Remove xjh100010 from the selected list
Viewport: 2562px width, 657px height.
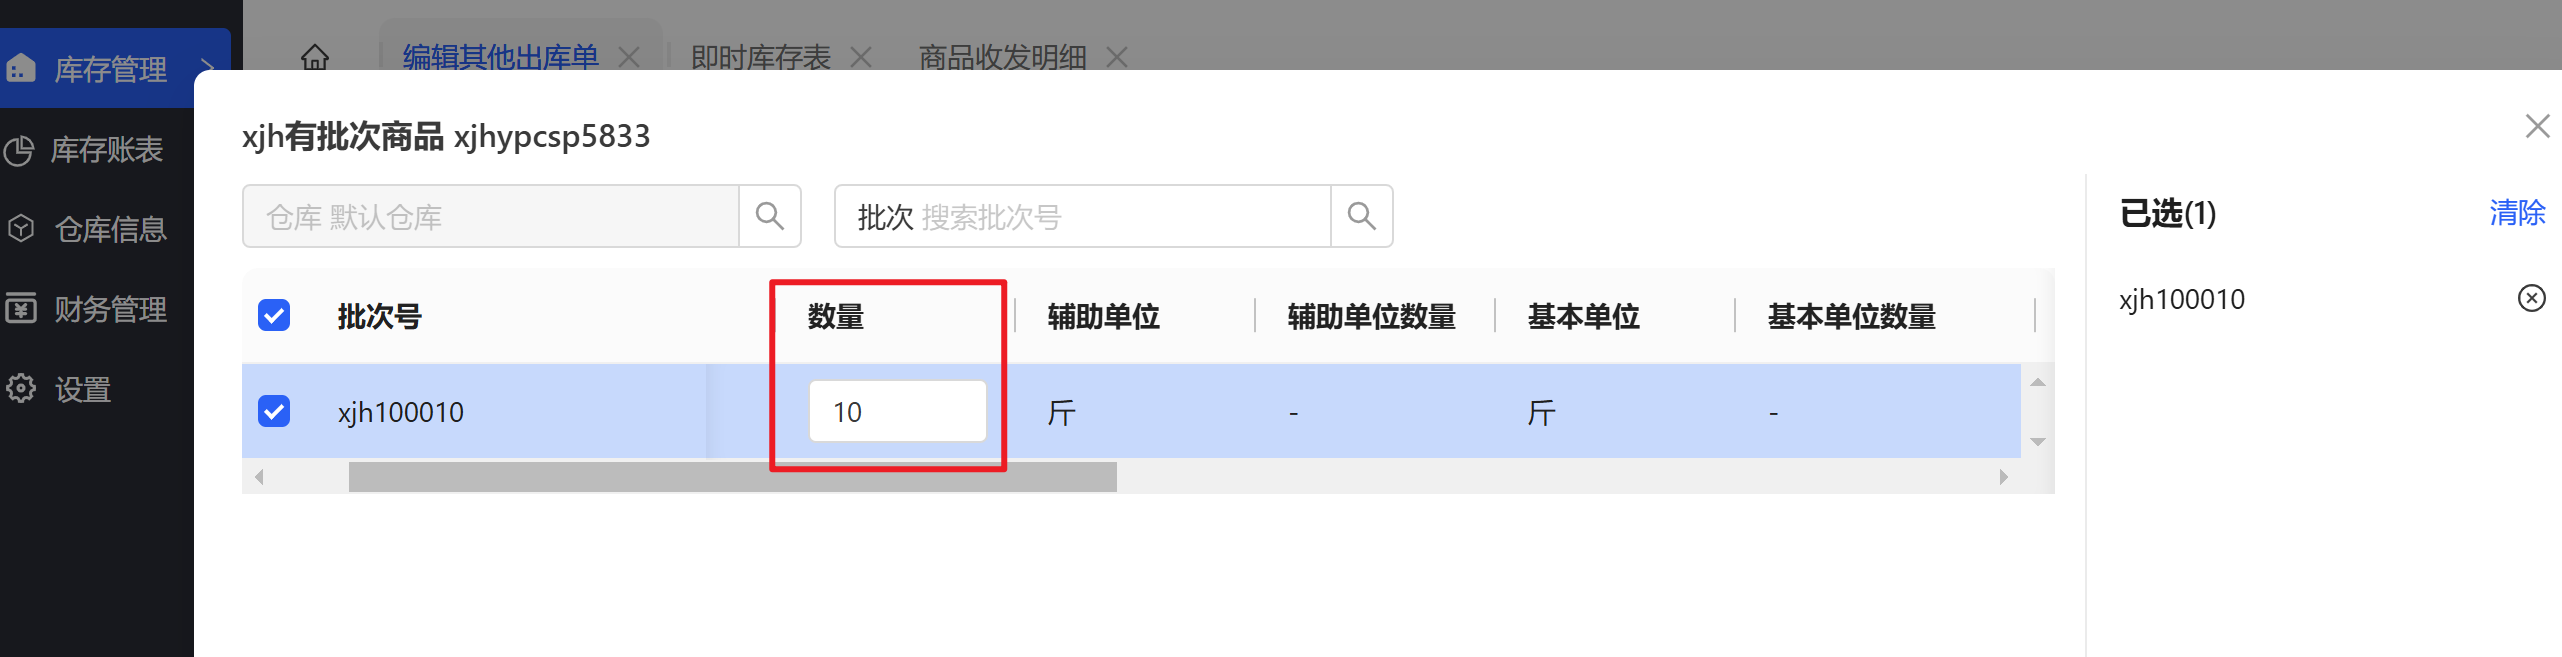tap(2531, 298)
